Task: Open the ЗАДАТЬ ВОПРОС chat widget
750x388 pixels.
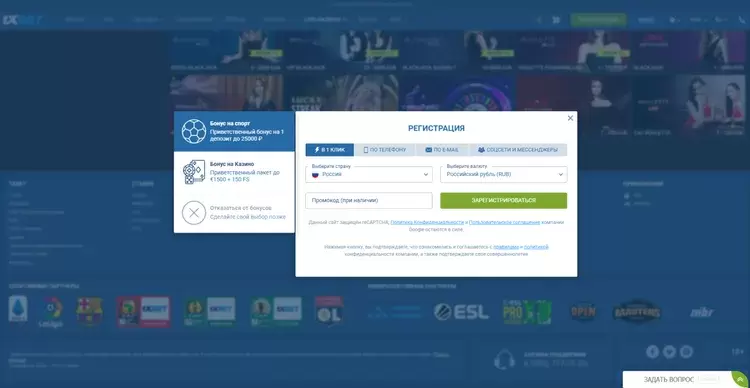Action: tap(685, 379)
